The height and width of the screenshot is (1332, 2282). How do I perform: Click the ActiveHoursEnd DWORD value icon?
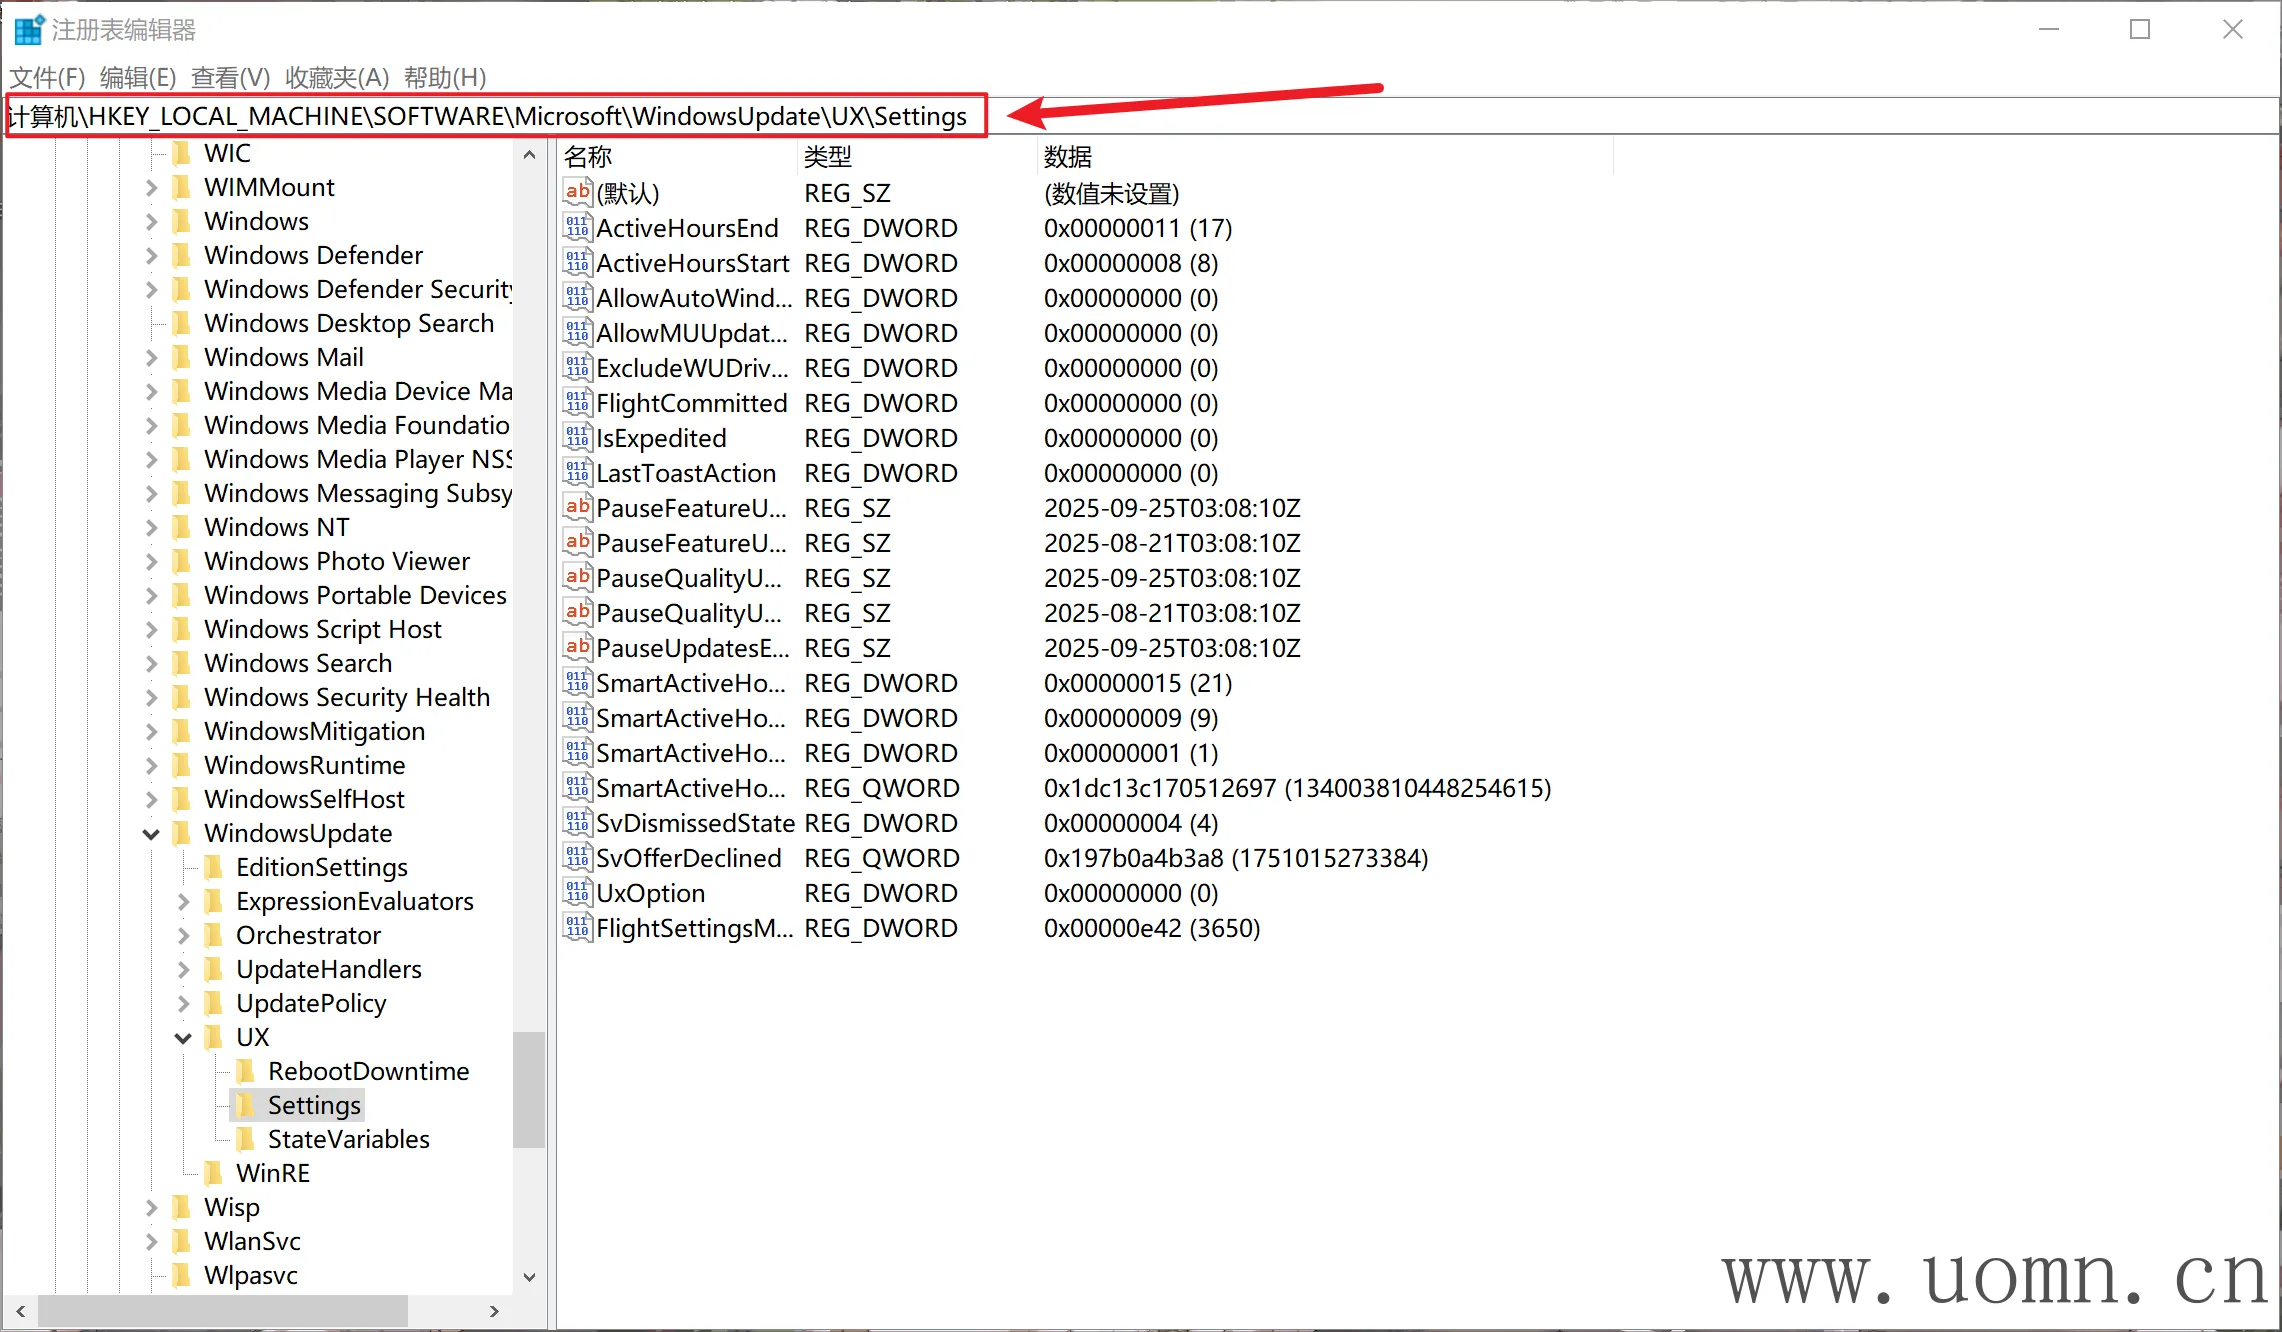coord(577,228)
